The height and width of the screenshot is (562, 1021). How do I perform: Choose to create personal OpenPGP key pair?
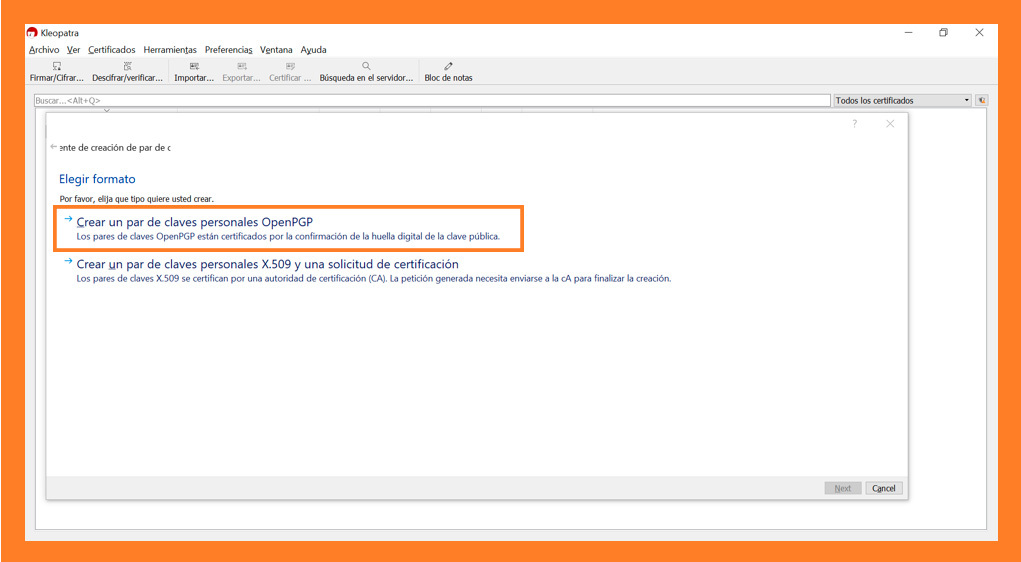point(196,221)
